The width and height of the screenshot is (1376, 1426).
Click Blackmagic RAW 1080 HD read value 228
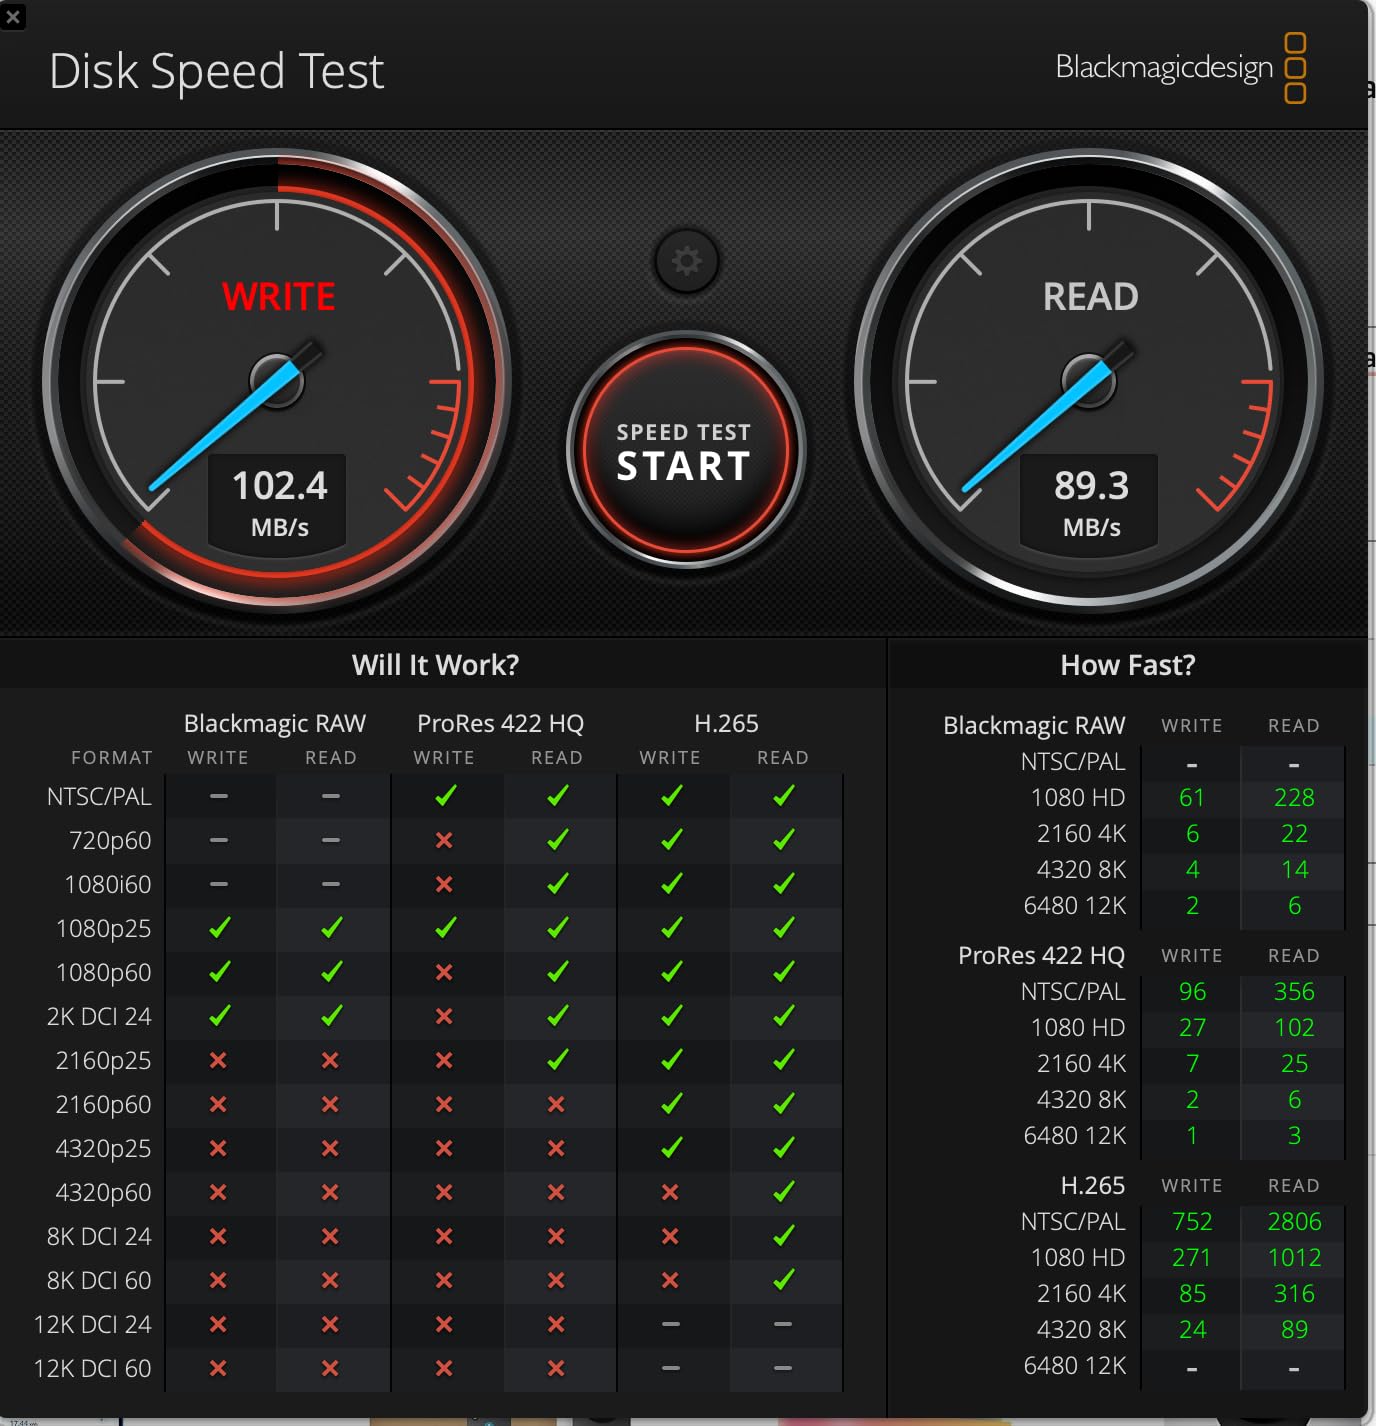1294,797
